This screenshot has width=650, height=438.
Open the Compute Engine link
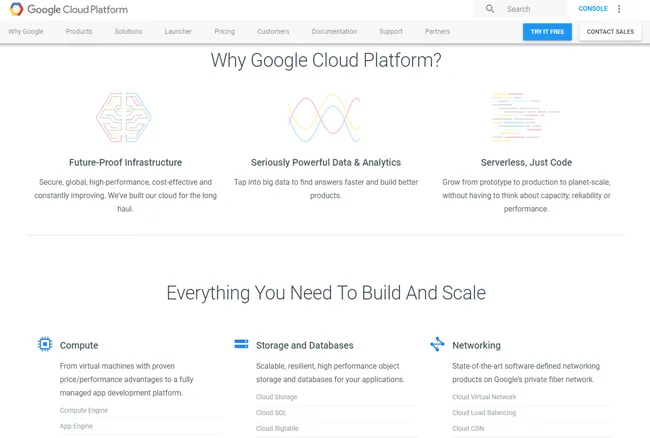click(x=82, y=410)
